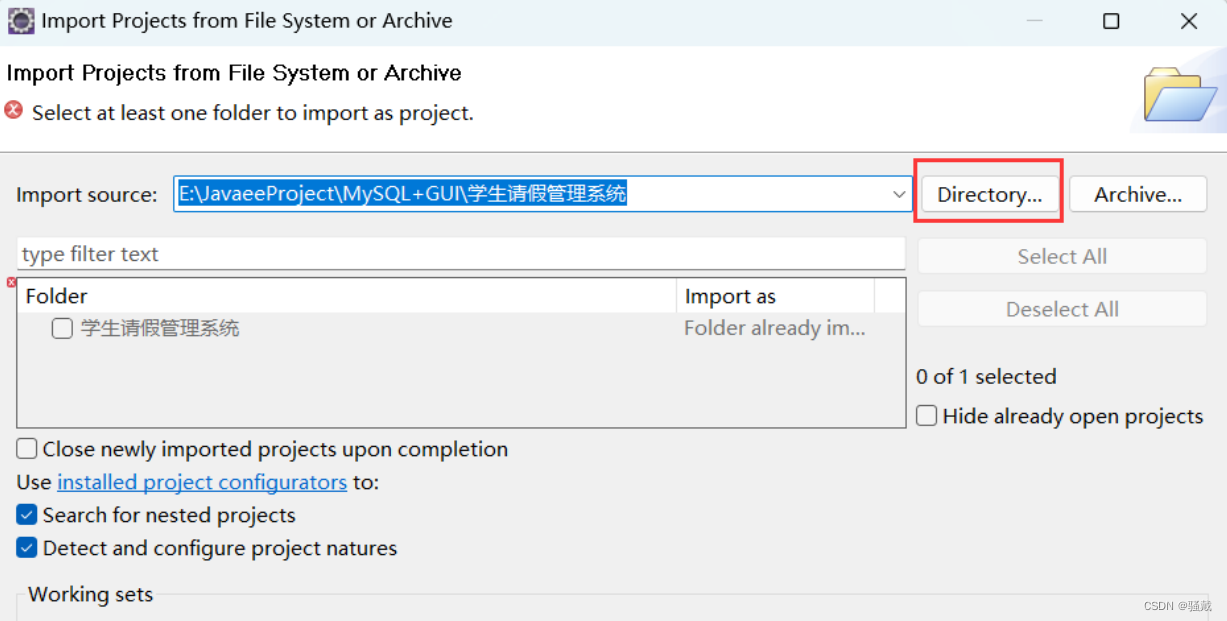Check Close newly imported projects upon completion

pyautogui.click(x=26, y=448)
